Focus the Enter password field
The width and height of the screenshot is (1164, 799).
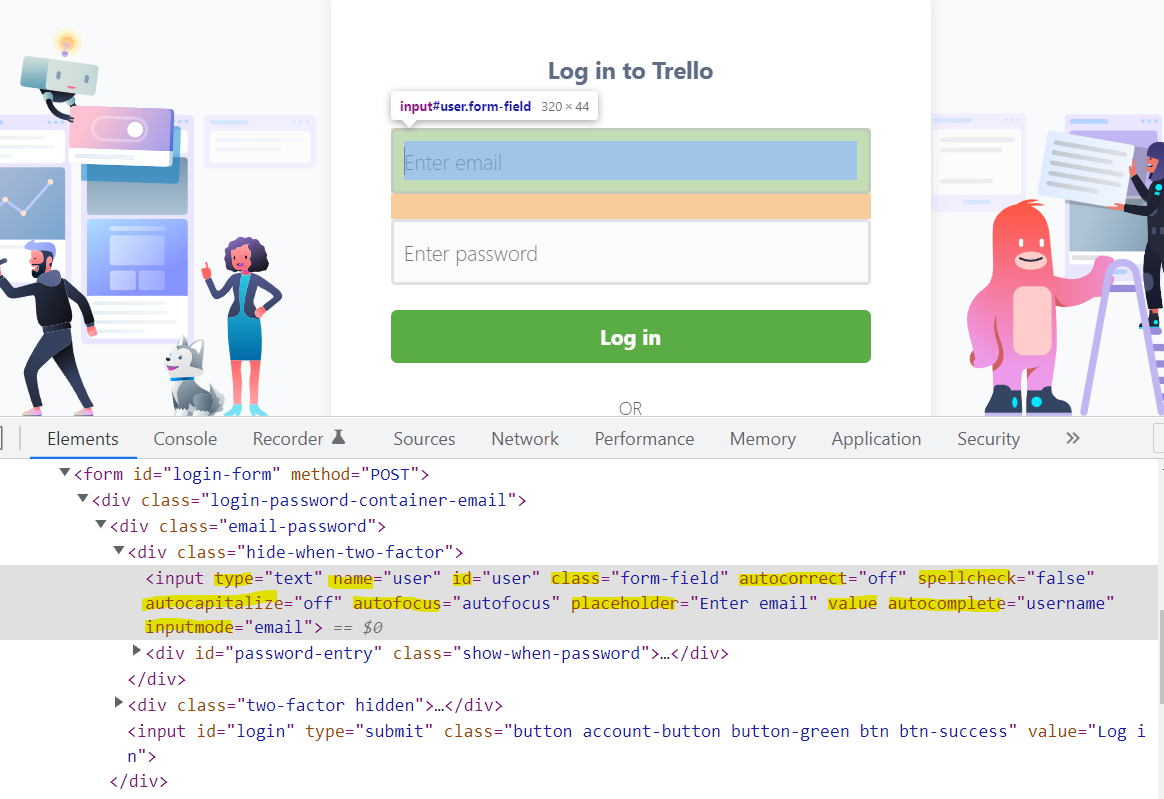click(x=630, y=254)
